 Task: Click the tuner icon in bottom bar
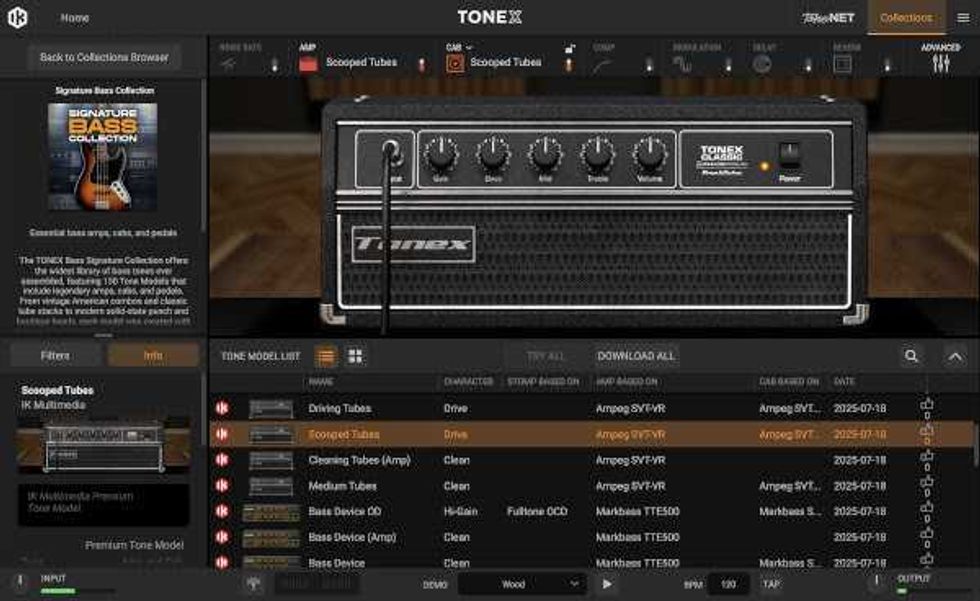(254, 584)
